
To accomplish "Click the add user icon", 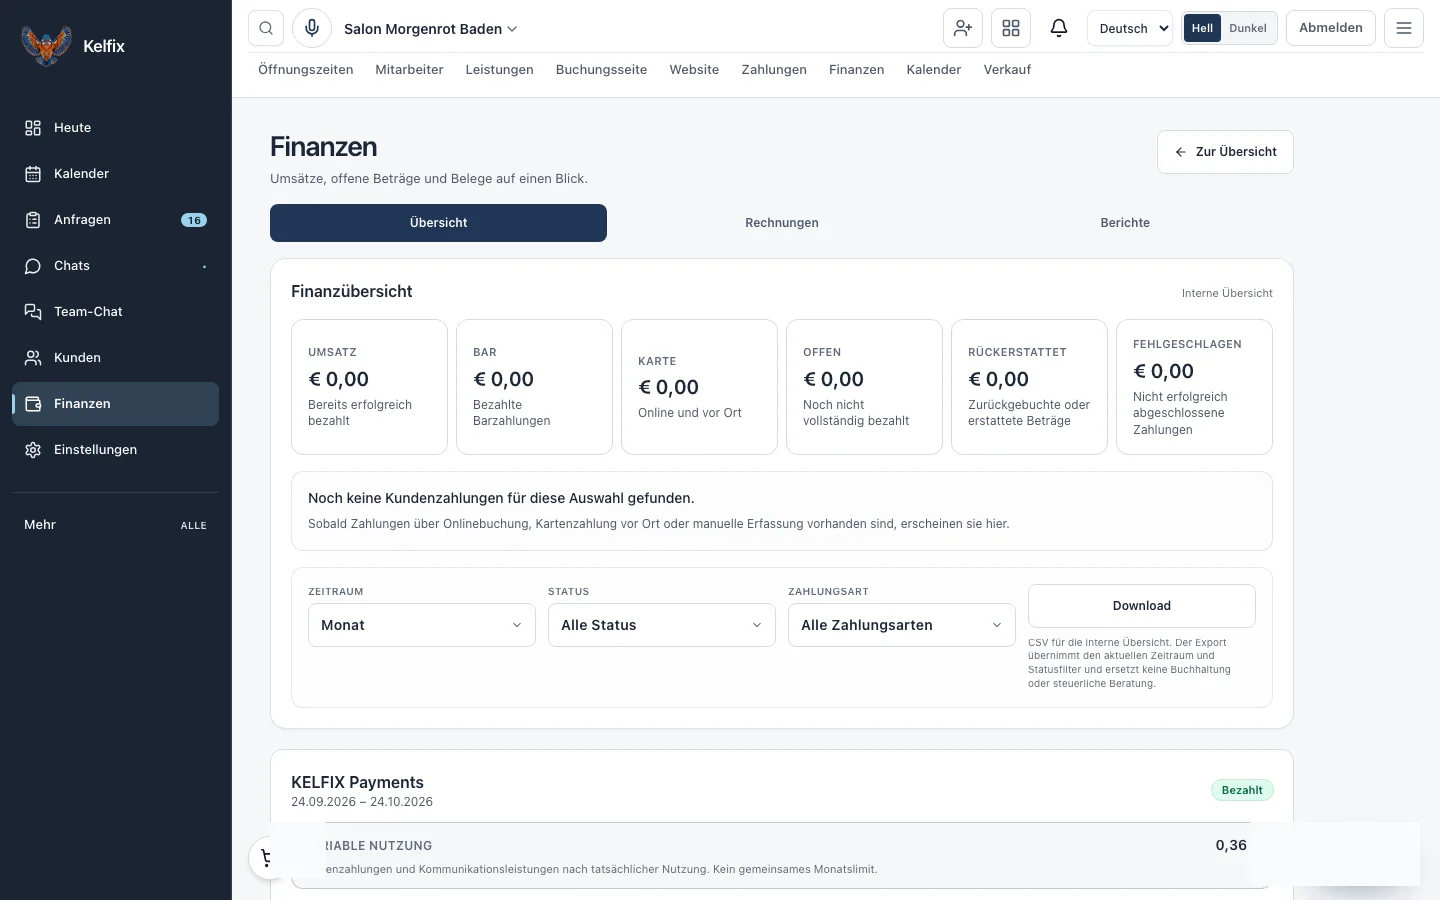I will point(963,28).
